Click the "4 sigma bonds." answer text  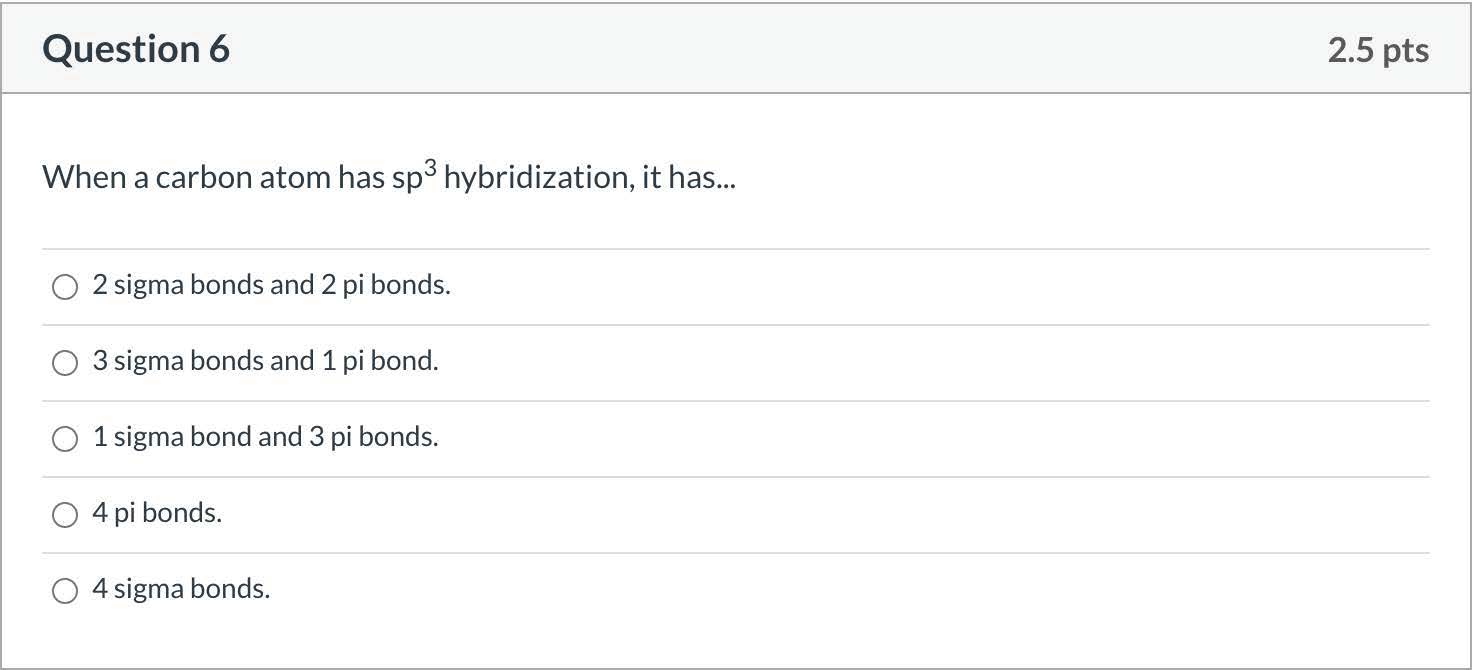(x=181, y=590)
